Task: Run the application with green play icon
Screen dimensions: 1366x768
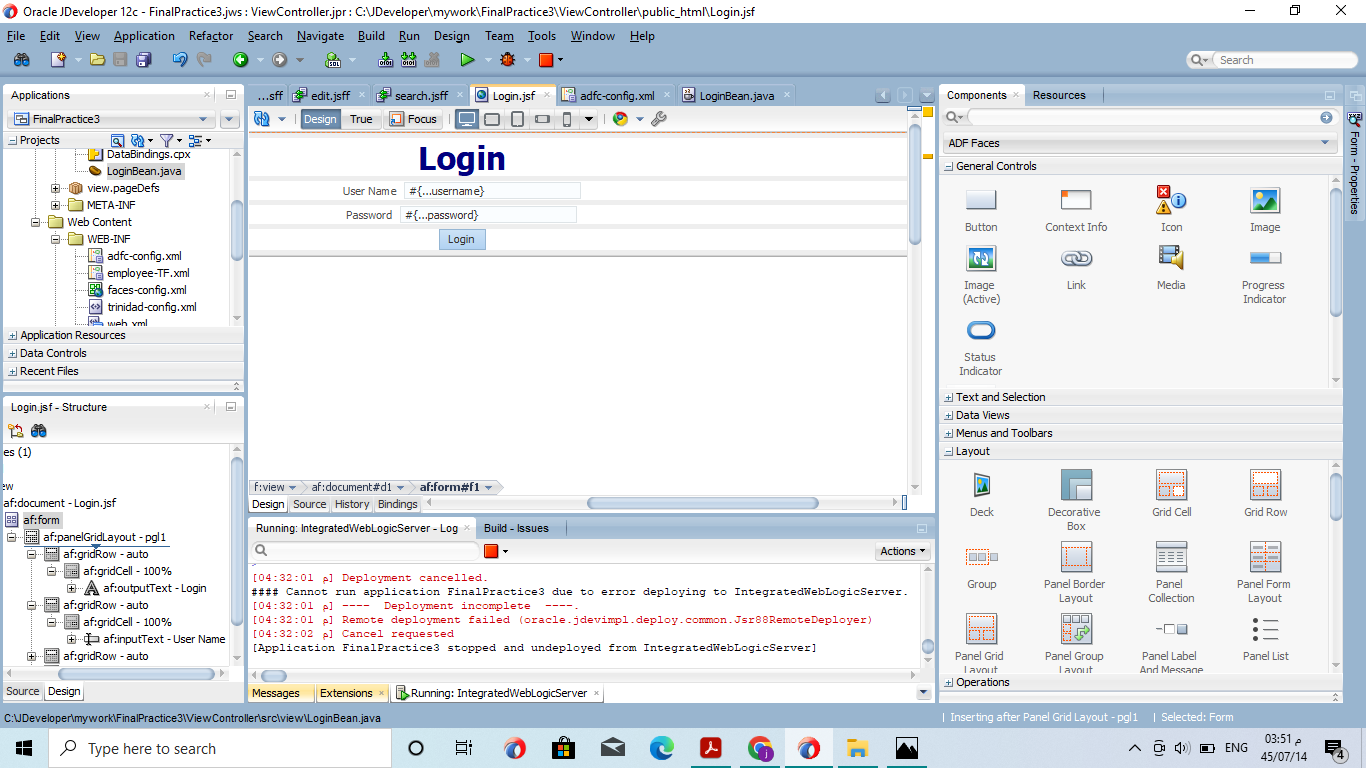Action: coord(467,60)
